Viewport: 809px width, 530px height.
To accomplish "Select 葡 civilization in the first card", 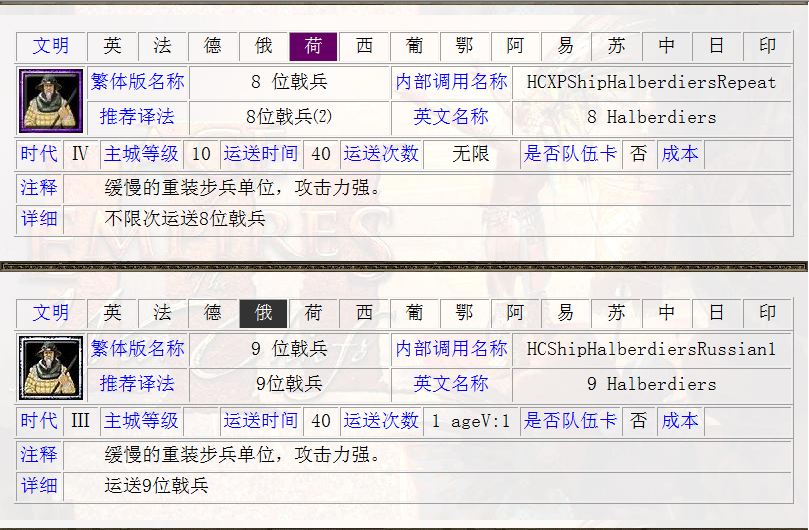I will (x=414, y=46).
